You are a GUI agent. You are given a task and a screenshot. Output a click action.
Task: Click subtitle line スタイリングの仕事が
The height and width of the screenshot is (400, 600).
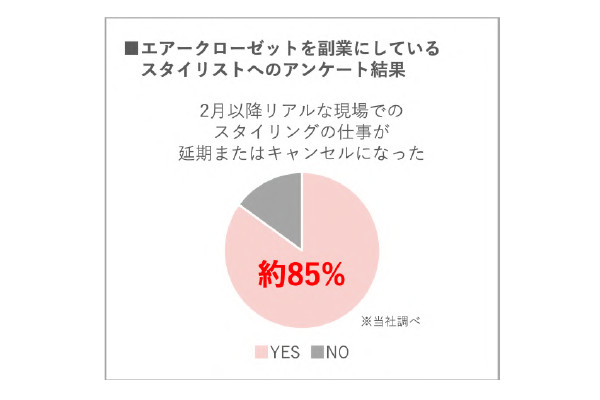tap(301, 132)
